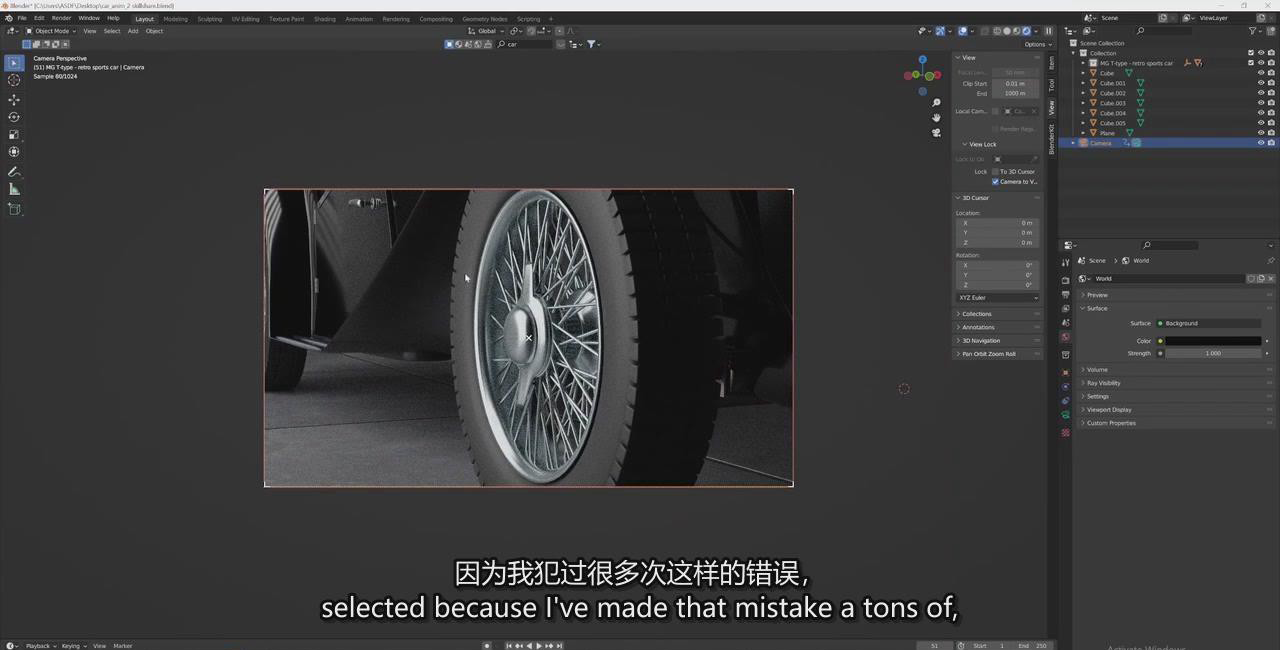Open the Render menu
Screen dimensions: 1280x650
coord(61,18)
